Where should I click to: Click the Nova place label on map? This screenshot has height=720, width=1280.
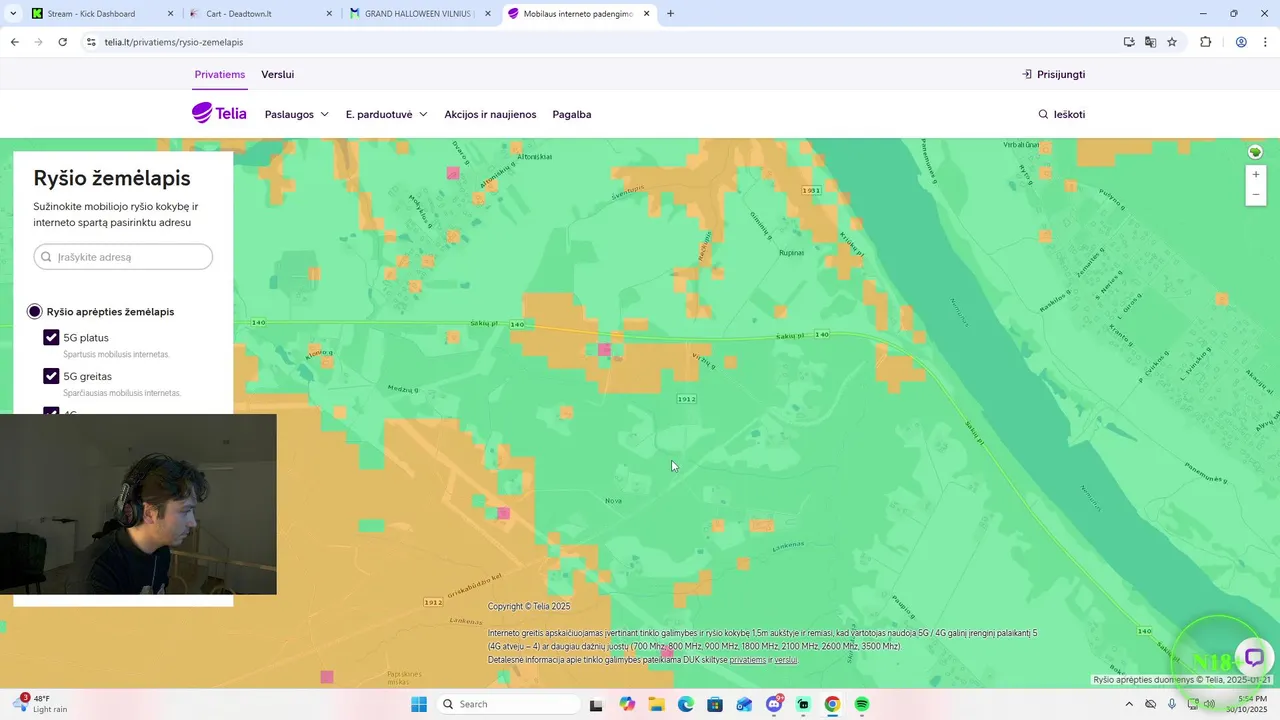(x=613, y=500)
